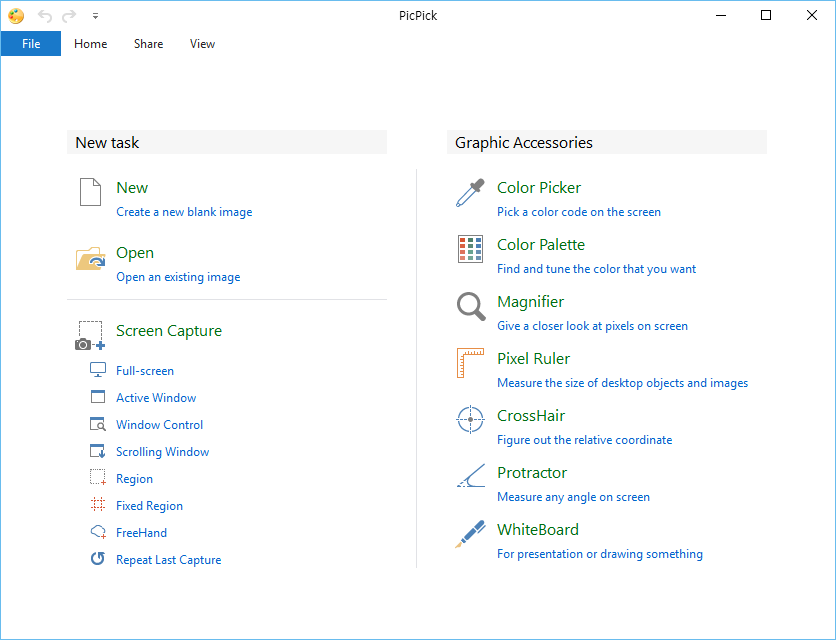Viewport: 836px width, 640px height.
Task: Open the View ribbon tab
Action: (x=202, y=44)
